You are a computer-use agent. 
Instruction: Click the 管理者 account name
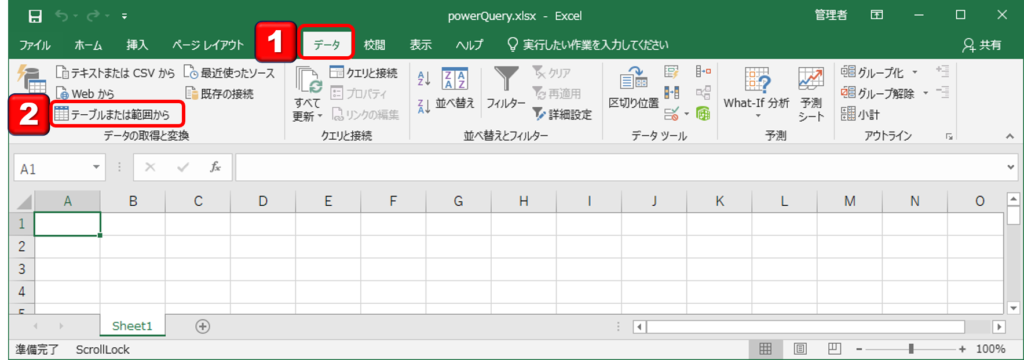(x=831, y=16)
